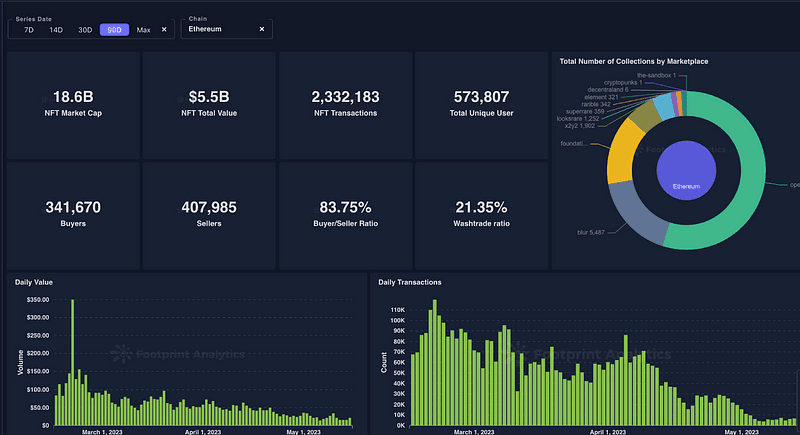
Task: Click the 407,985 Sellers value
Action: tap(209, 207)
